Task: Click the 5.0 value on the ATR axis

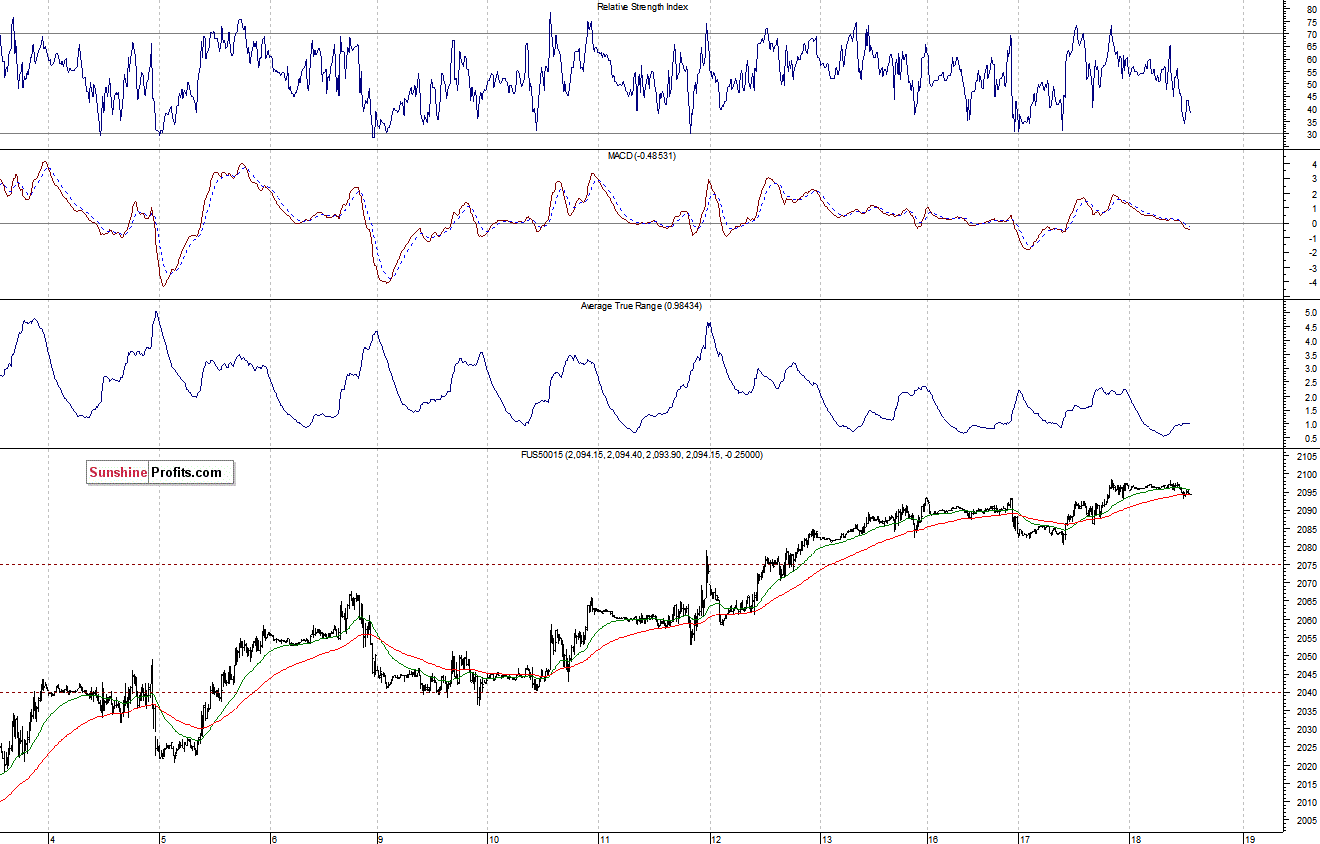Action: point(1309,313)
